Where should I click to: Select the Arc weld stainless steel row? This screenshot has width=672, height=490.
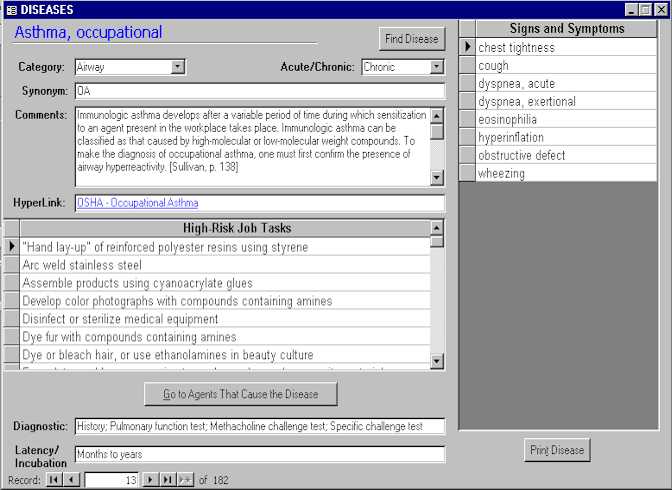pyautogui.click(x=82, y=265)
